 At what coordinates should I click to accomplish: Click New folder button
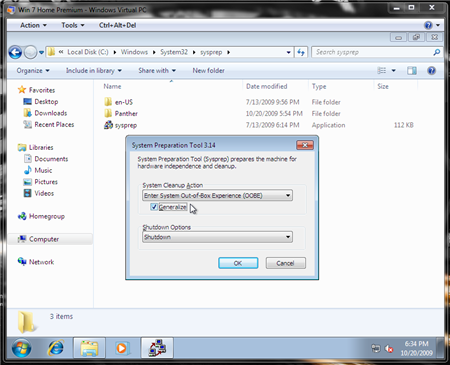[x=208, y=71]
